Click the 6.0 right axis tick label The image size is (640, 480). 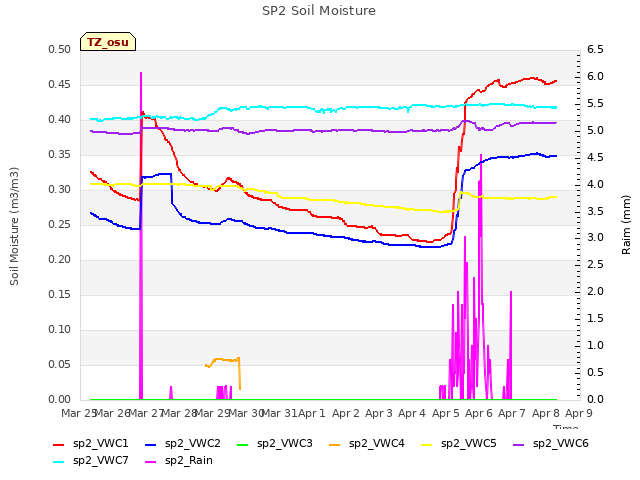point(595,77)
